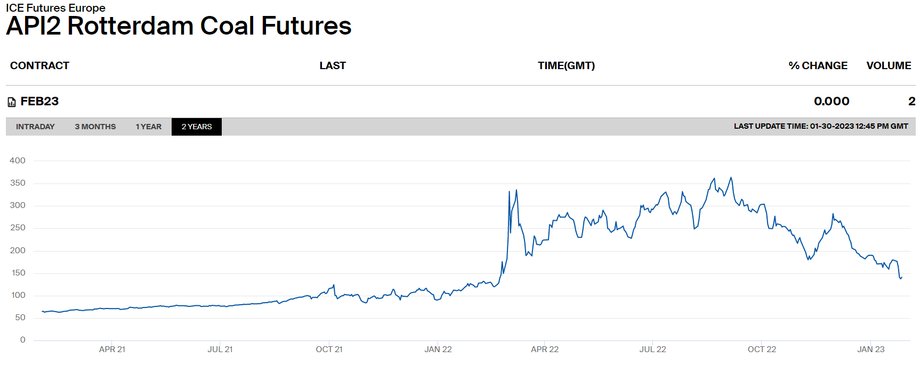Switch to the INTRADAY tab

click(35, 127)
